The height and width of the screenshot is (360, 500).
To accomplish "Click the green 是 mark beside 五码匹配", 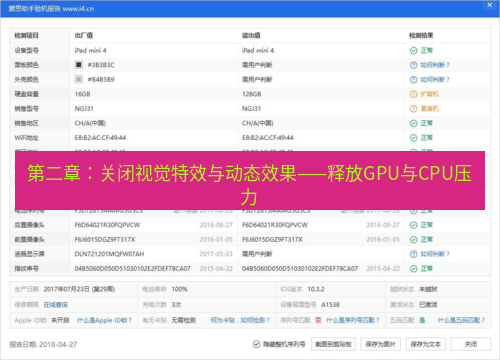I will click(422, 320).
